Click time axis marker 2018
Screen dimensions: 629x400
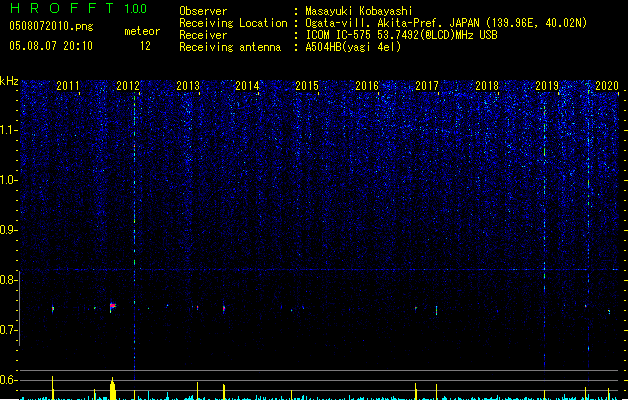(487, 86)
